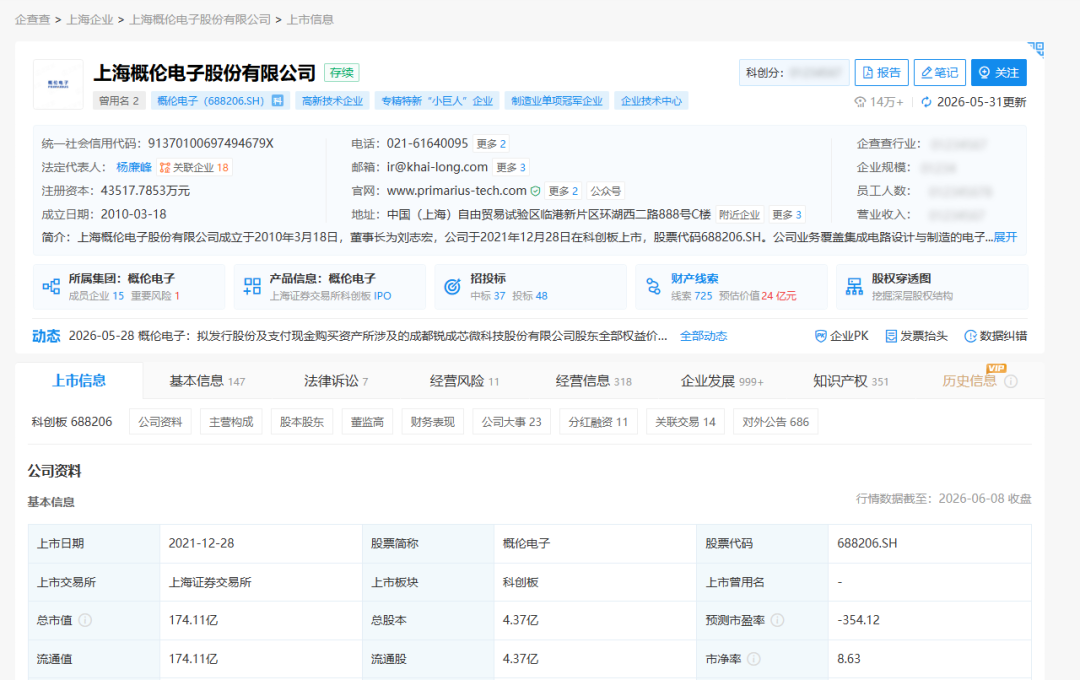The image size is (1080, 680).
Task: Open 投标 48 link
Action: (530, 296)
